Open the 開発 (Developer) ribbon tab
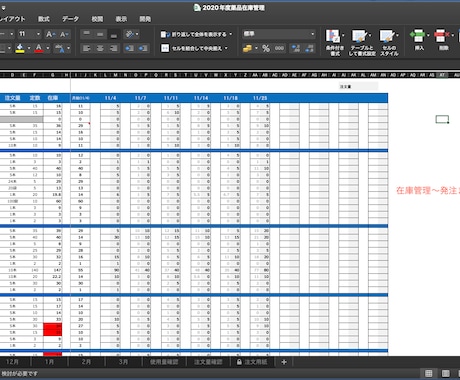 (x=145, y=19)
